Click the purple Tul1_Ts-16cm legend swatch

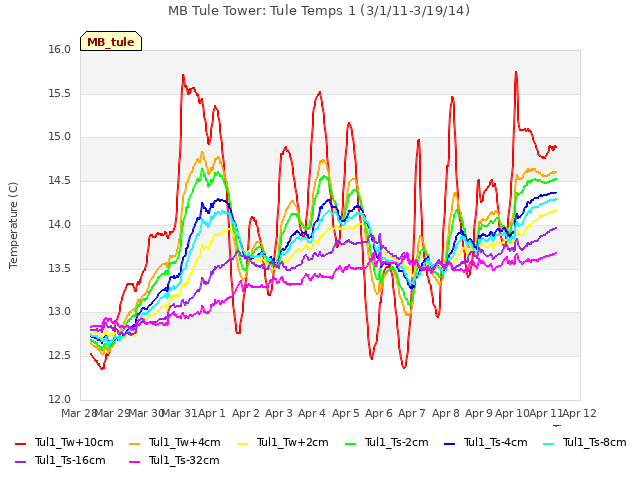click(20, 461)
